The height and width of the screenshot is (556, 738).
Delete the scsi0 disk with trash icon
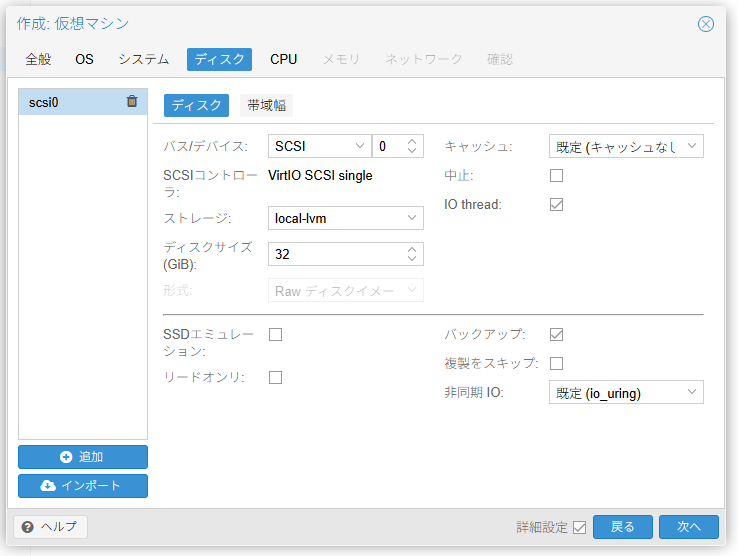[132, 101]
